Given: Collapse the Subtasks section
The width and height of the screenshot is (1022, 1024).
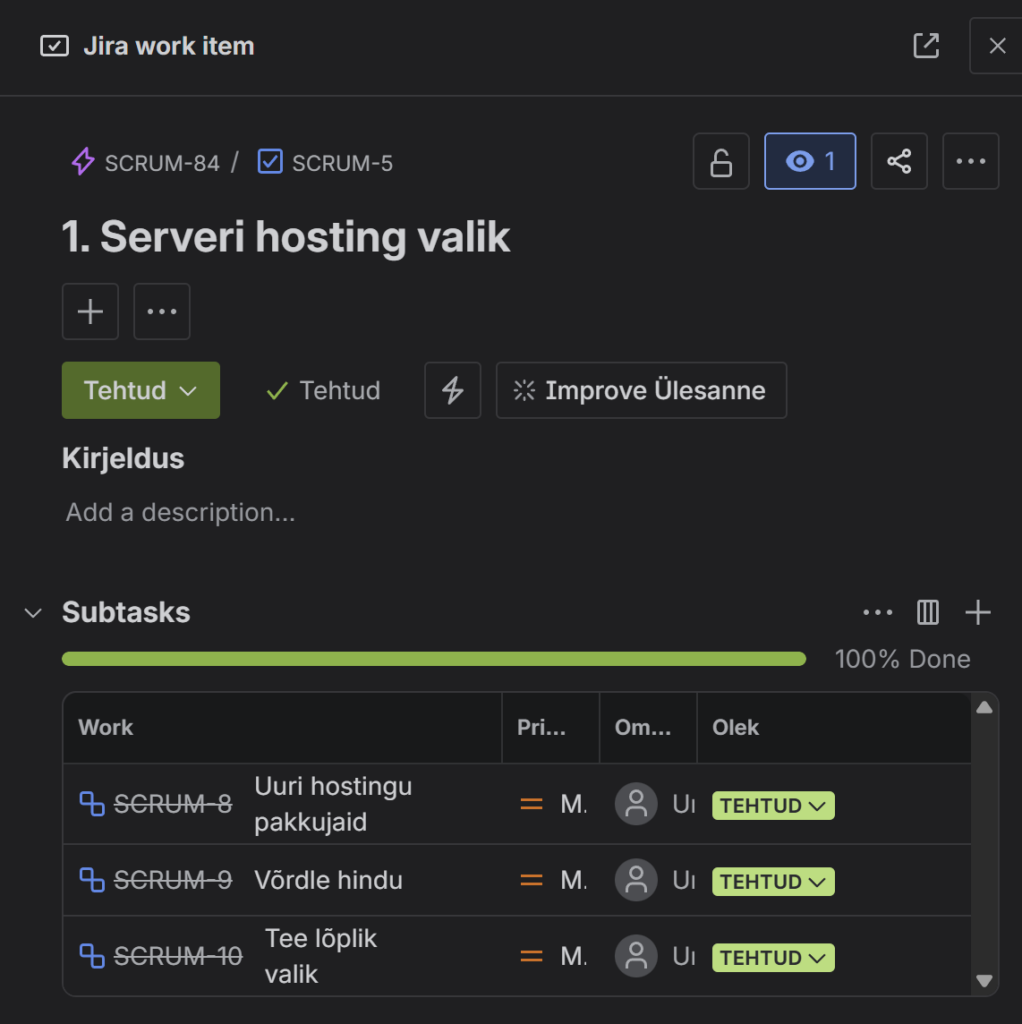Looking at the screenshot, I should 34,613.
